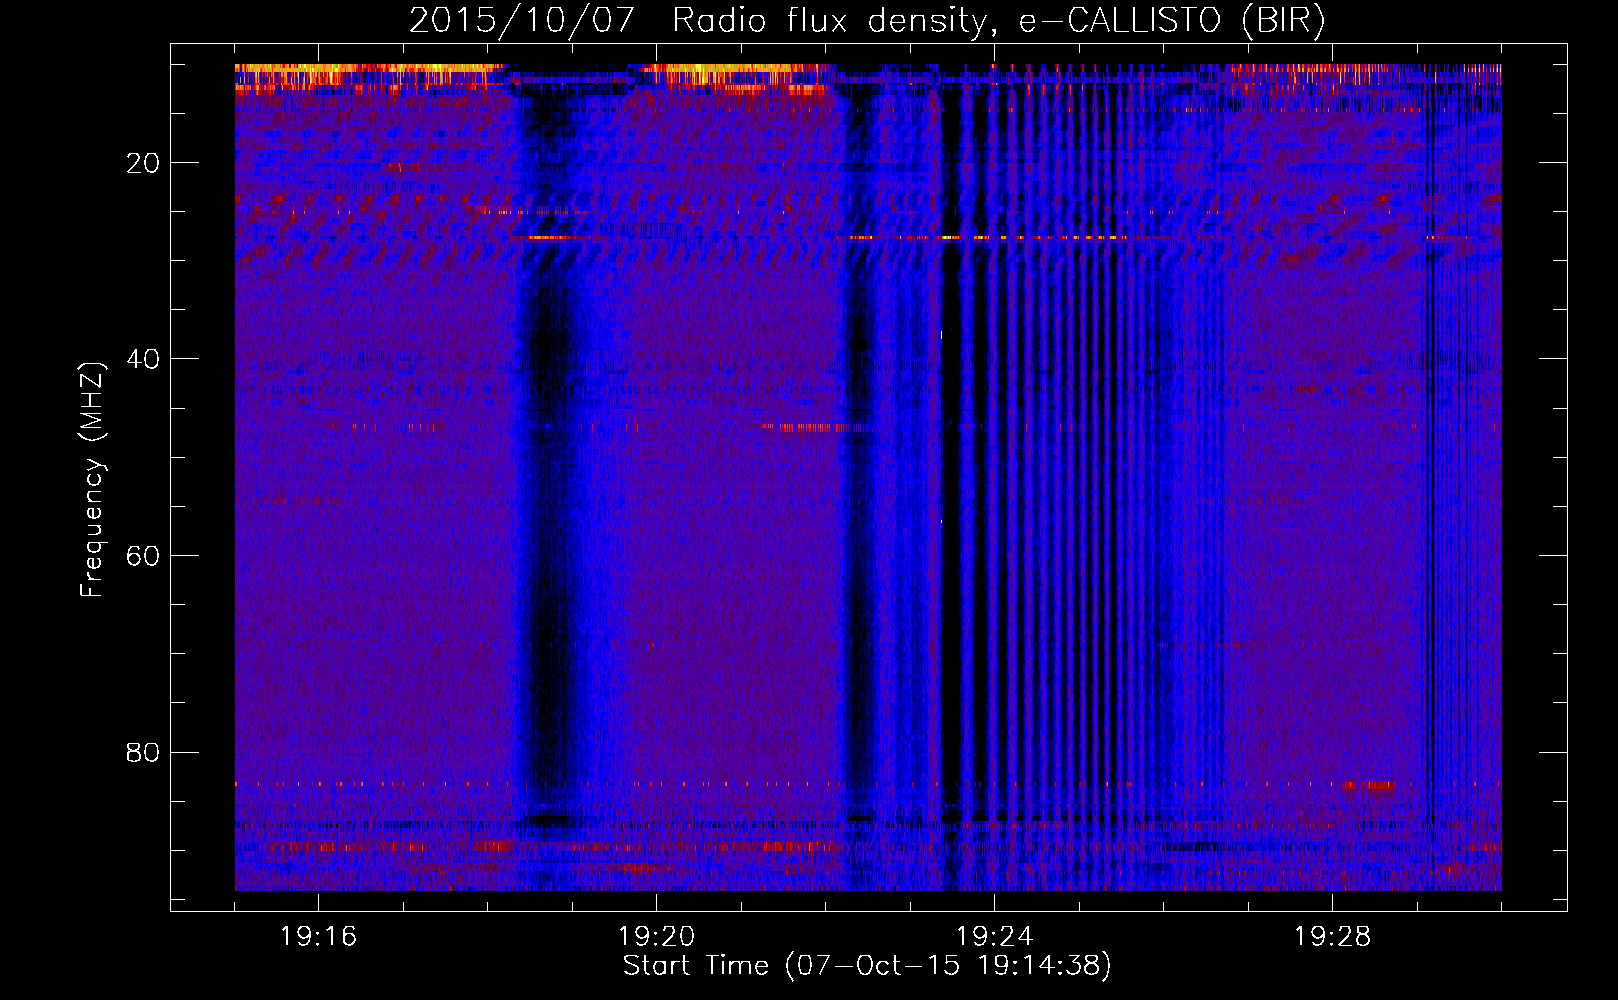
Task: Click the 20 frequency tick label
Action: (x=143, y=163)
